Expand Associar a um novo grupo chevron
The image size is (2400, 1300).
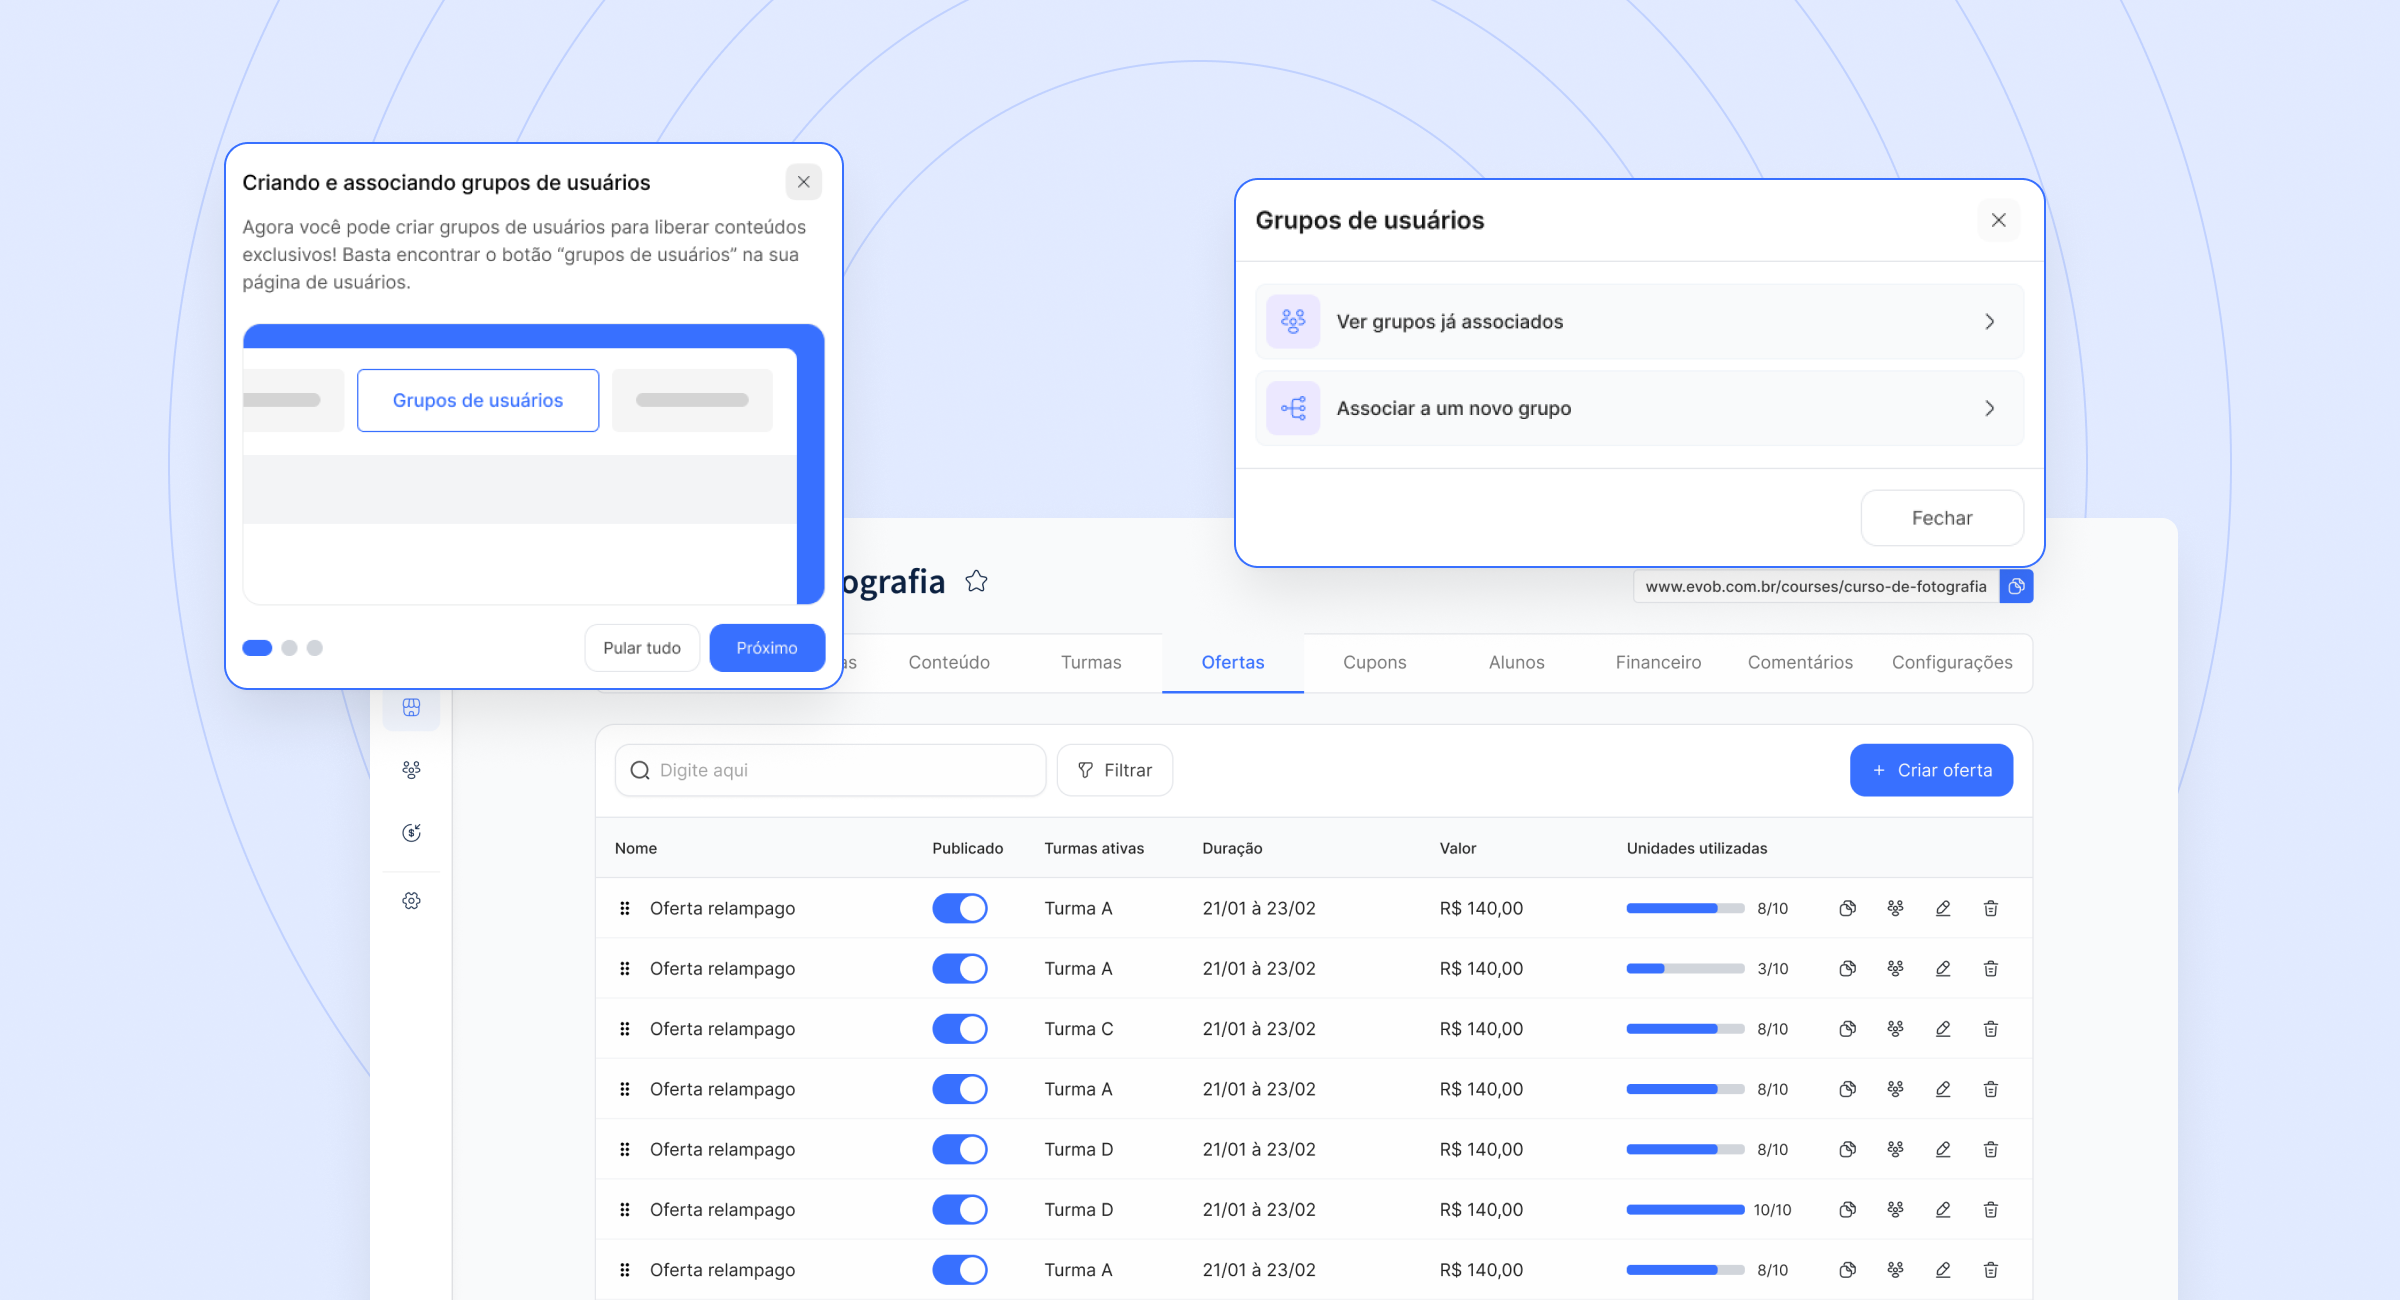[x=1990, y=408]
